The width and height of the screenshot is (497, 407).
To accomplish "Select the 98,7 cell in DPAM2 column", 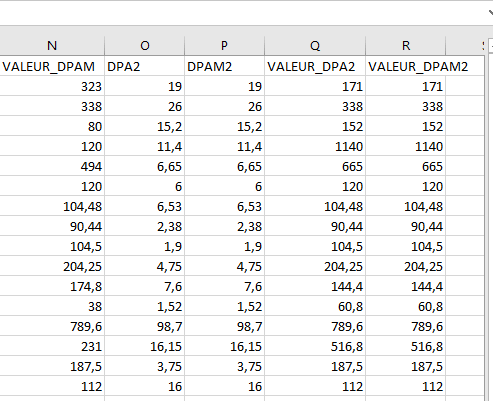I will point(224,326).
